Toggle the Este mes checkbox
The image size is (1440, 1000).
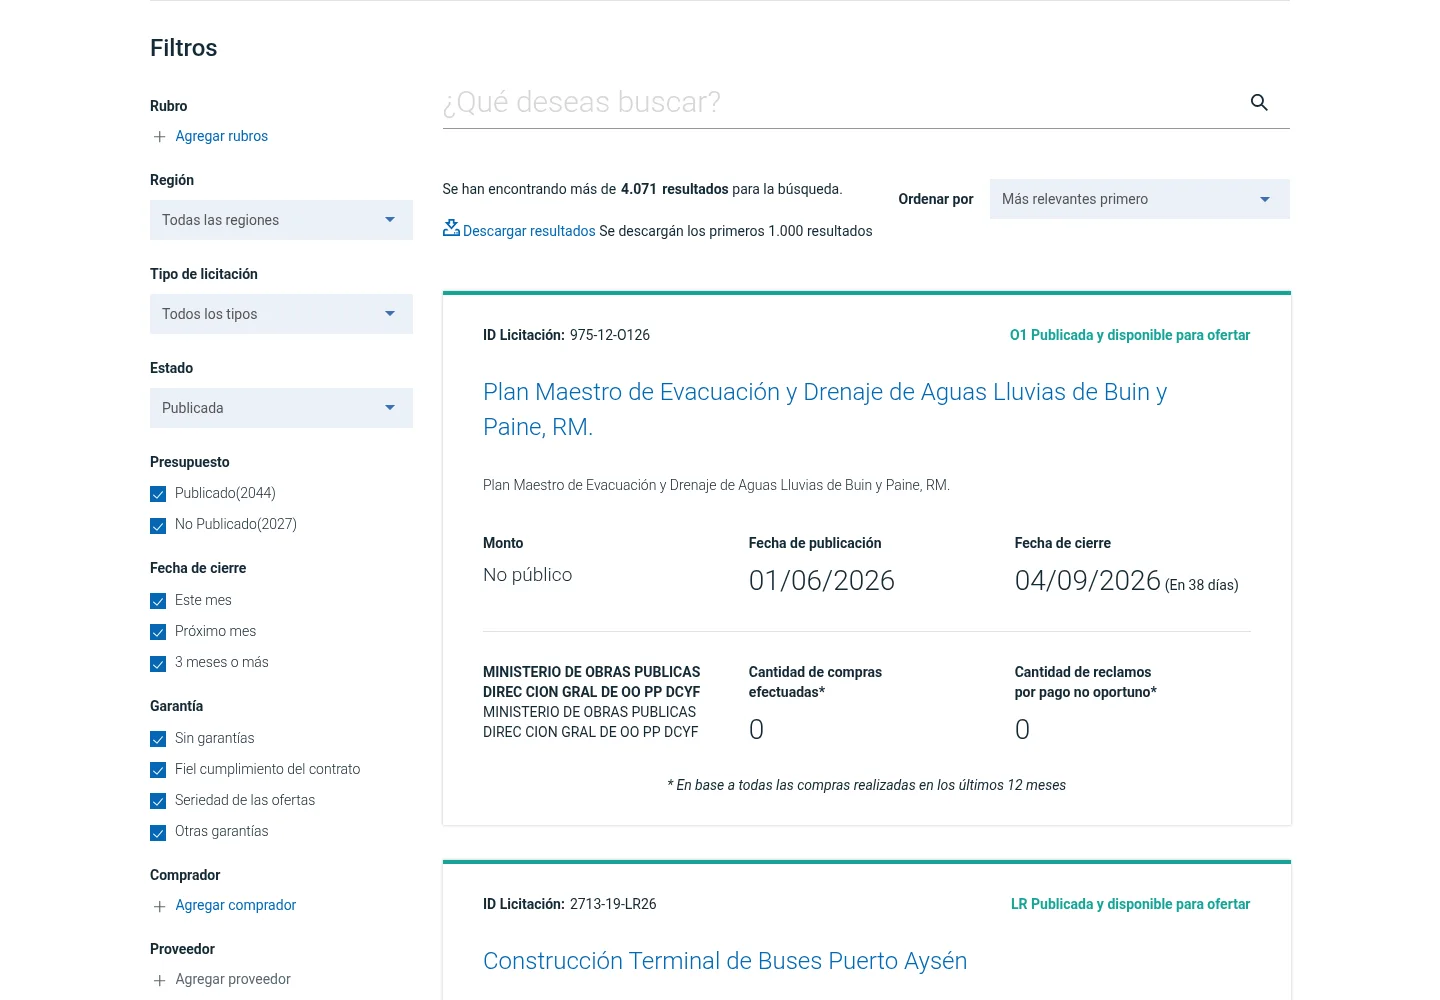click(x=158, y=601)
